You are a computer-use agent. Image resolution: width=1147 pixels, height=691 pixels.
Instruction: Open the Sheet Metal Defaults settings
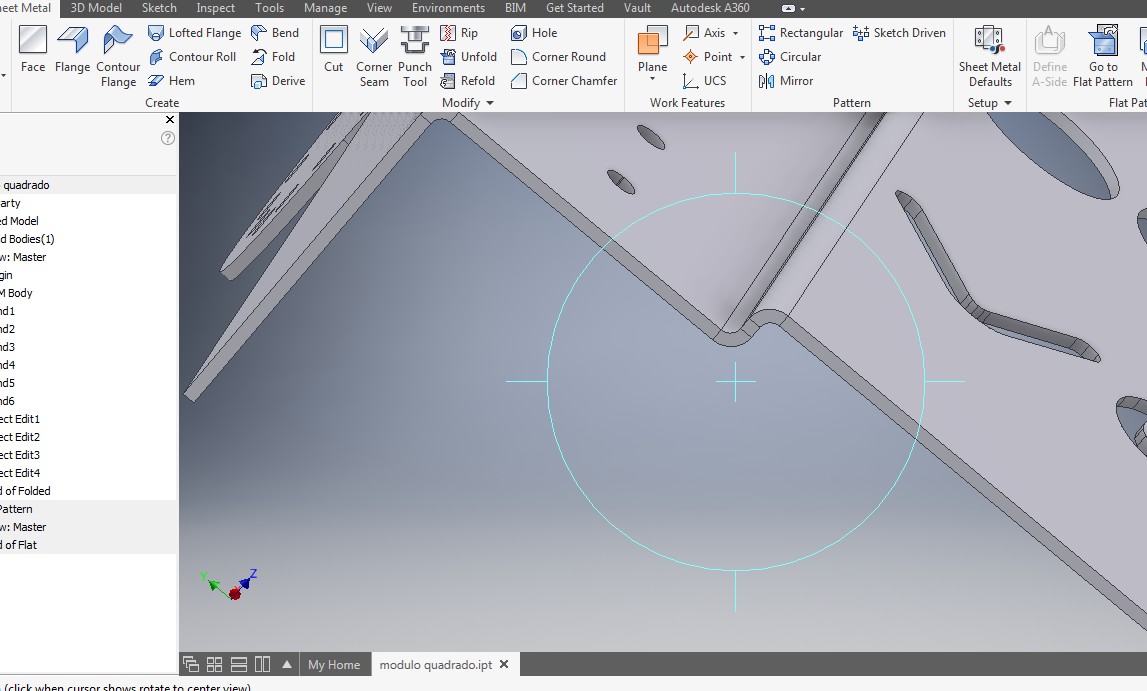(x=989, y=55)
